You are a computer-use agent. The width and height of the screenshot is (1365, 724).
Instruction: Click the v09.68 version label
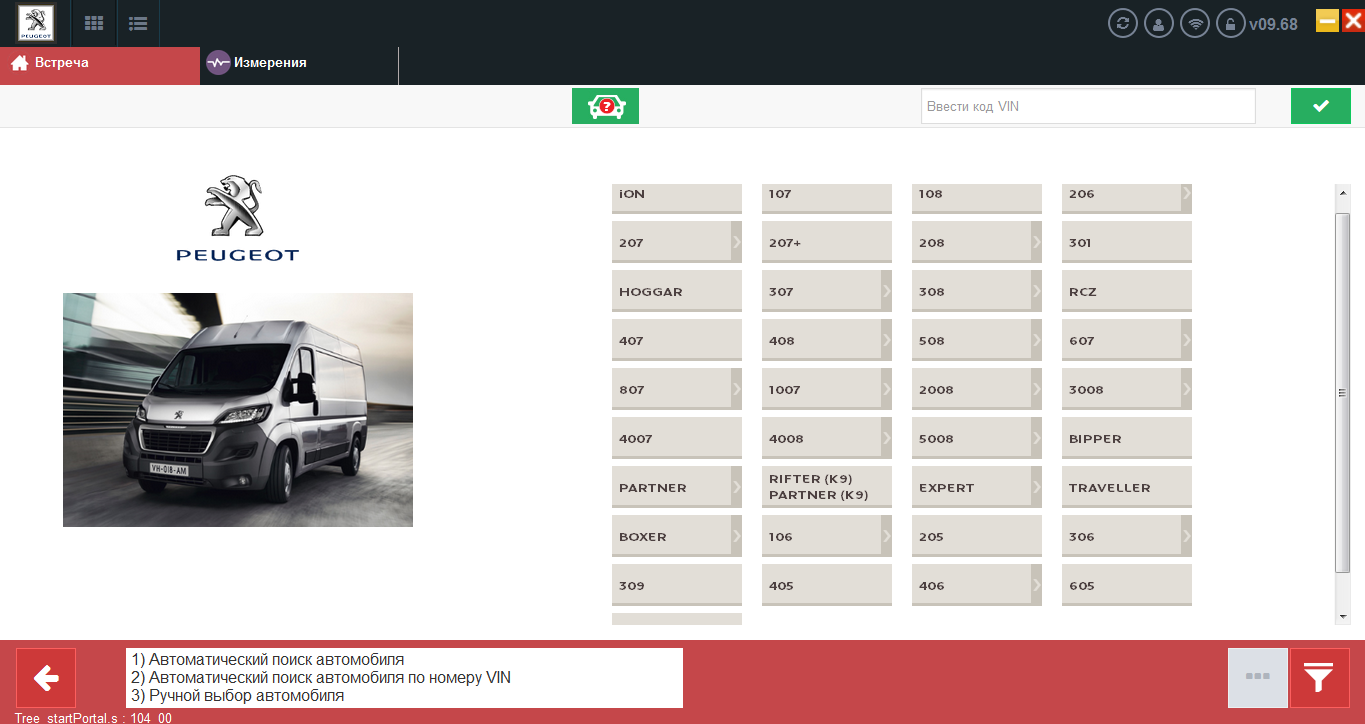point(1274,24)
